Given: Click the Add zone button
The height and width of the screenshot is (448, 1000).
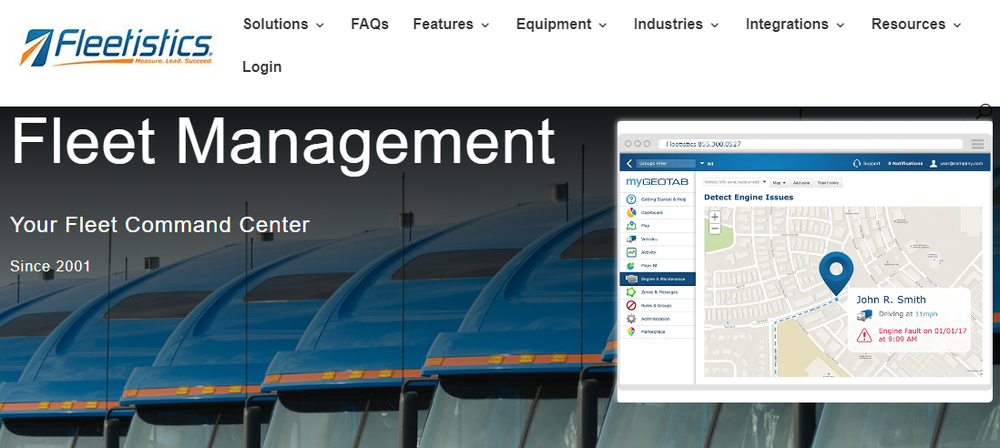Looking at the screenshot, I should [x=801, y=183].
